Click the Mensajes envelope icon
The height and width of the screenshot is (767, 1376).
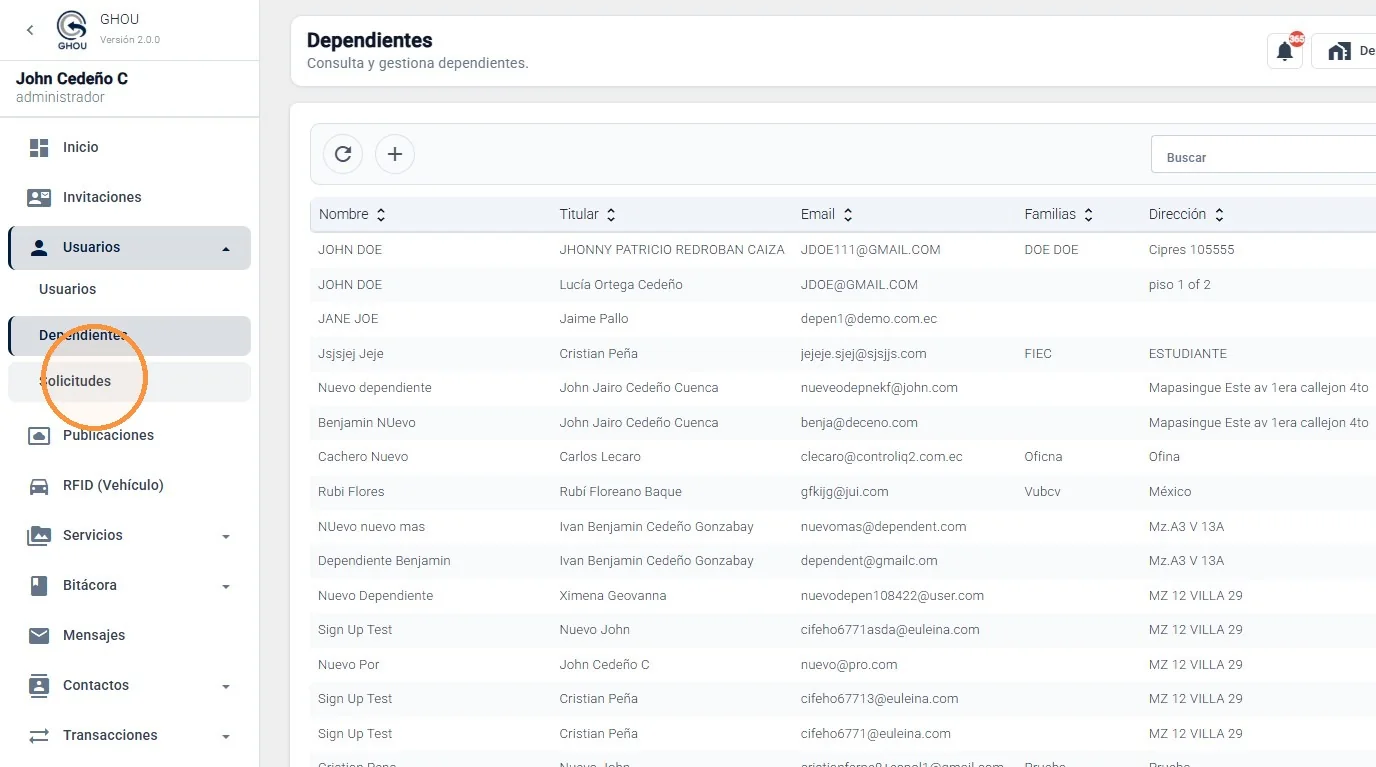pyautogui.click(x=39, y=636)
